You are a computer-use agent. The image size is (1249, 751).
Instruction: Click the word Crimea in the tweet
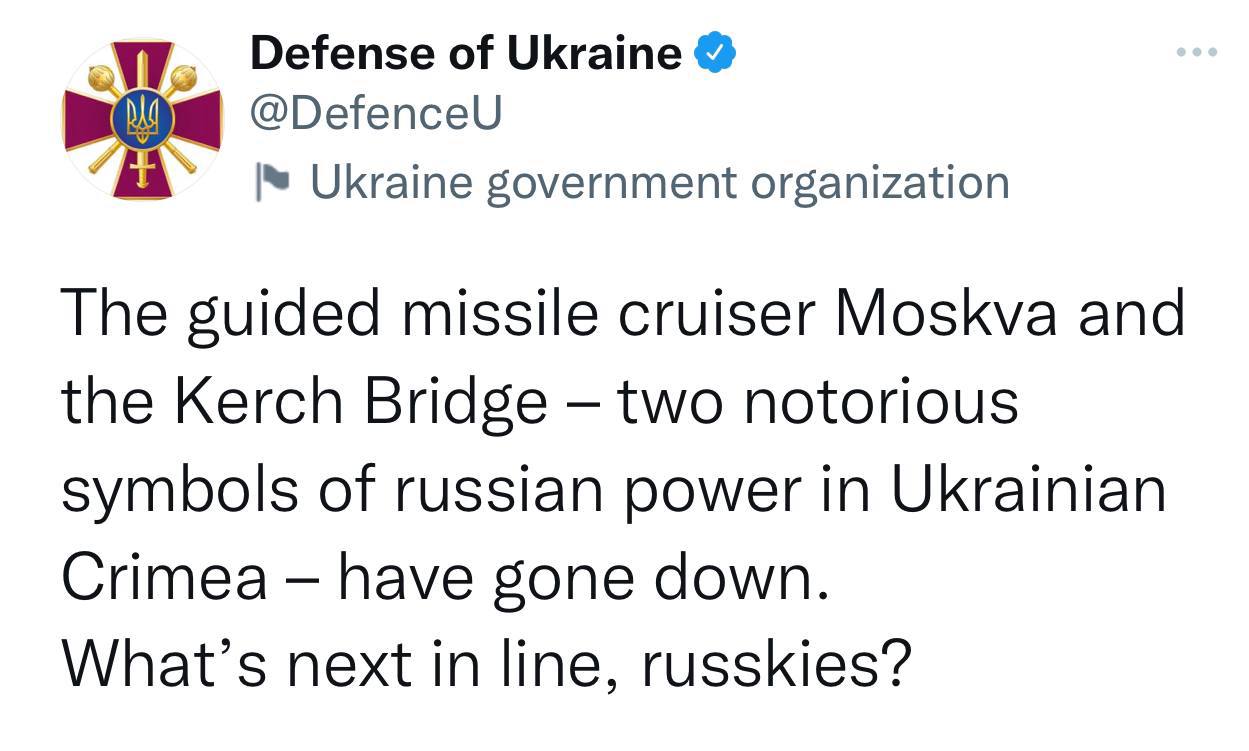coord(165,578)
